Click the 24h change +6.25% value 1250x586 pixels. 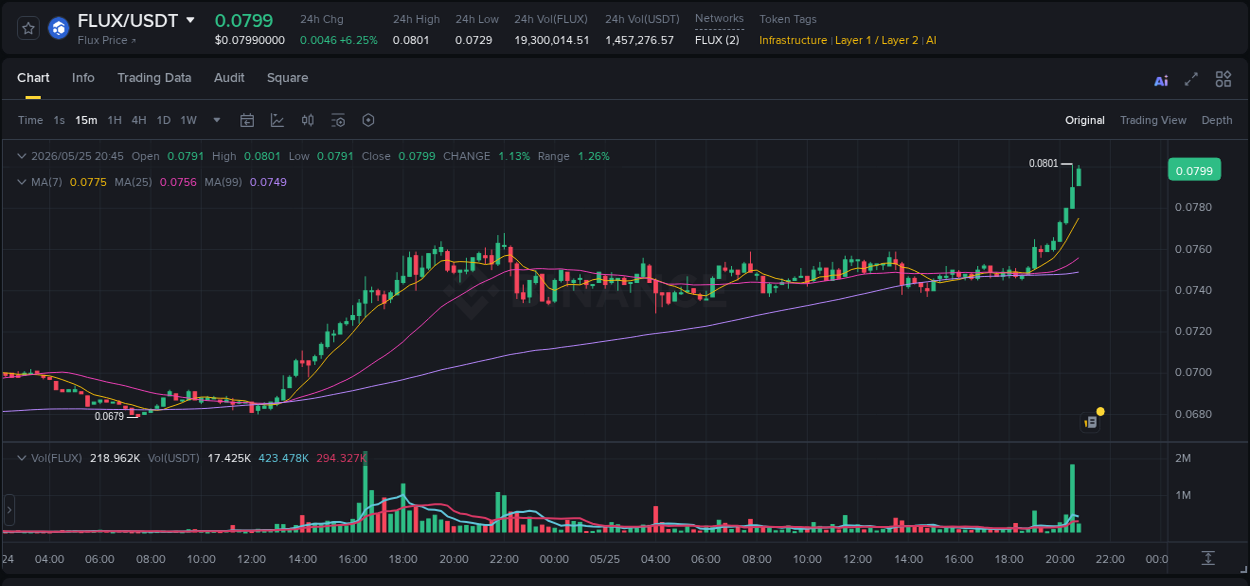click(358, 40)
